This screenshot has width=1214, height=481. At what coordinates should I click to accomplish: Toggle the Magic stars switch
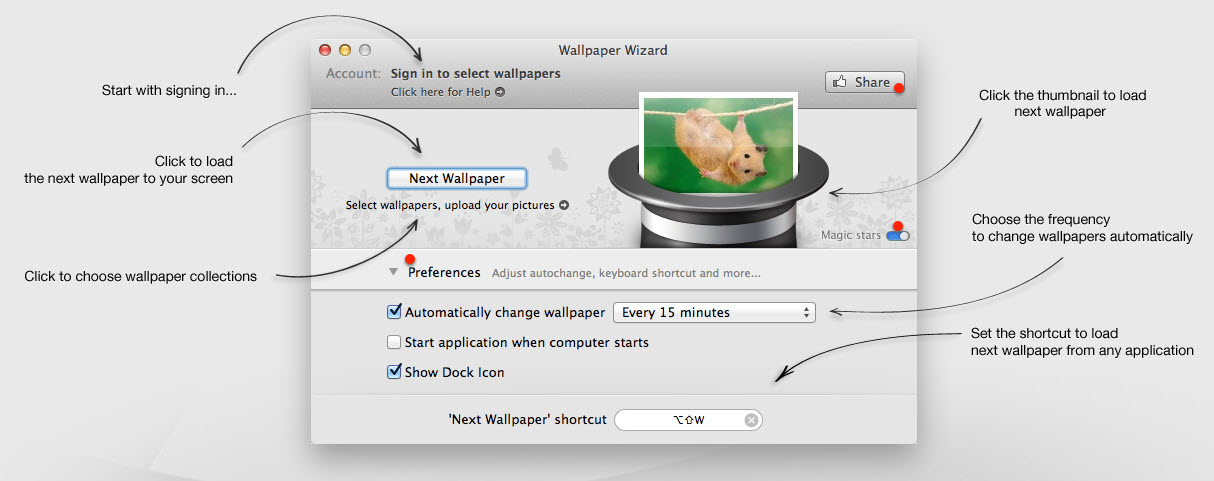[x=897, y=236]
